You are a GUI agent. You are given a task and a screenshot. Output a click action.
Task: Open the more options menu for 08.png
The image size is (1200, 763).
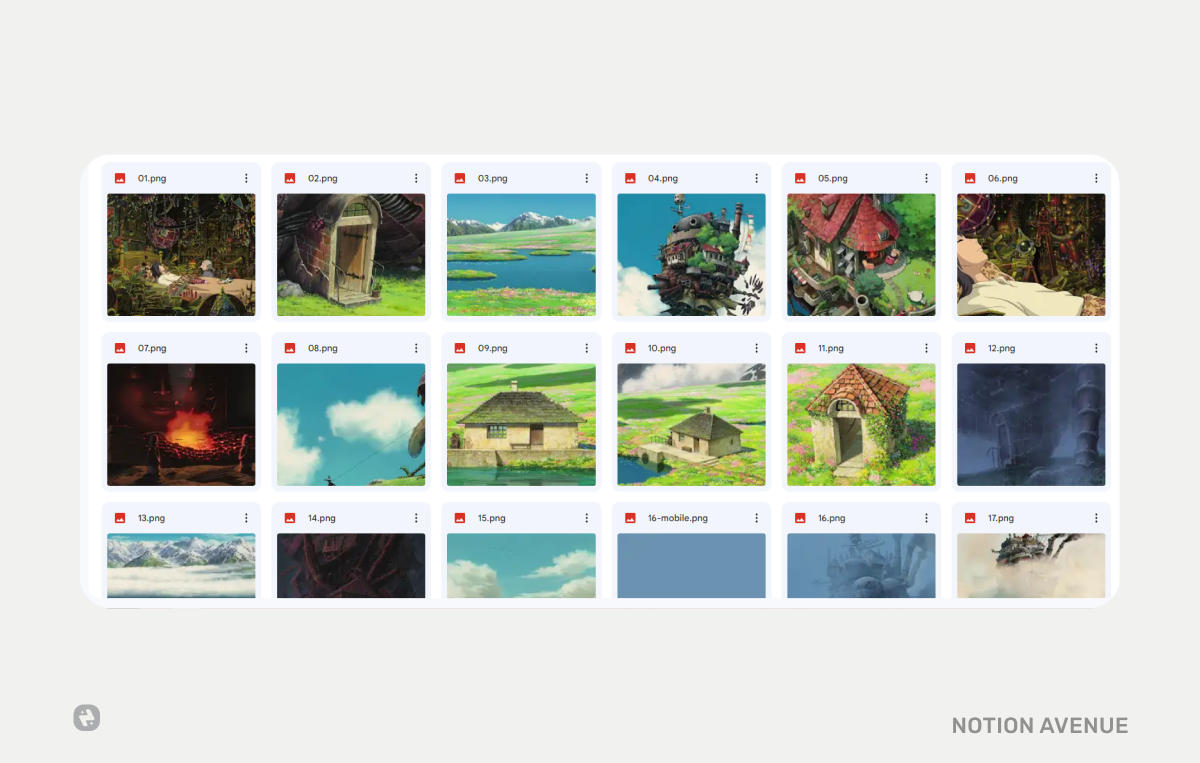pyautogui.click(x=416, y=348)
